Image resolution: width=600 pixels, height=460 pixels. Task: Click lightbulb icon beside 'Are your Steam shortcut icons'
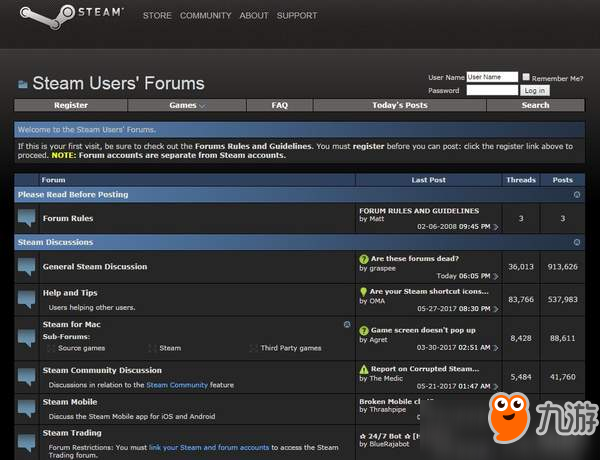tap(363, 292)
